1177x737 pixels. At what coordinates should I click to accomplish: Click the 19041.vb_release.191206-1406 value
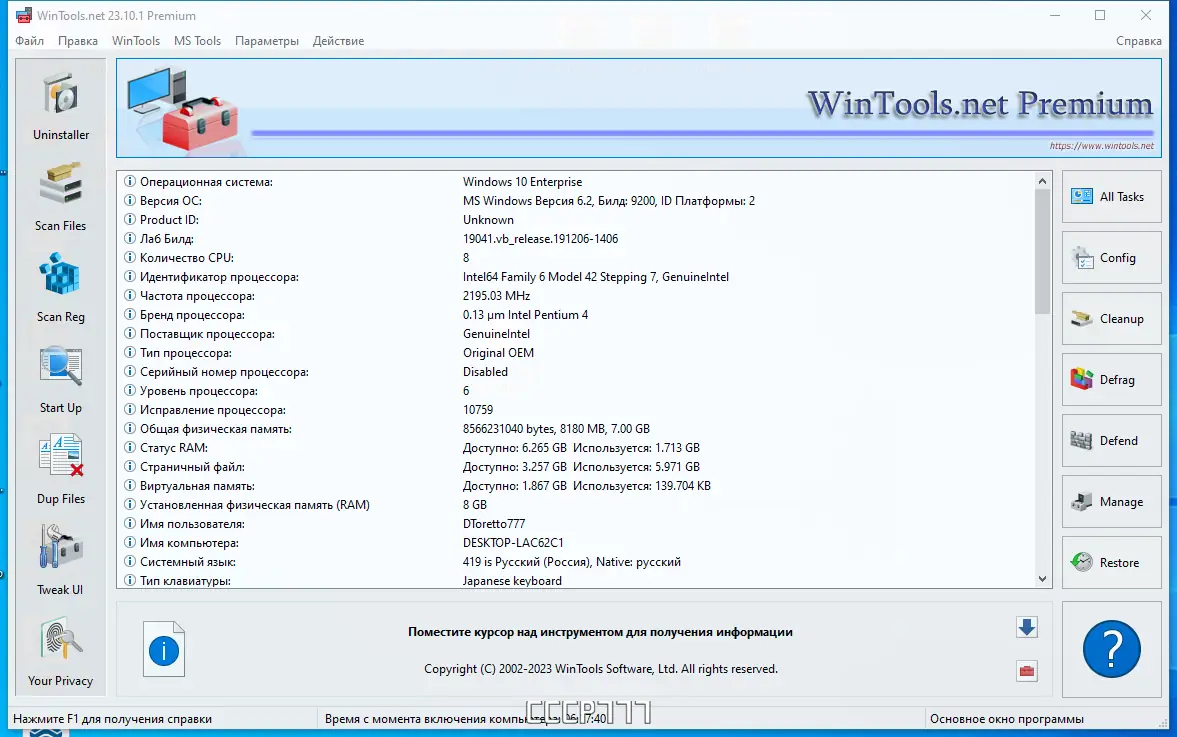(540, 239)
